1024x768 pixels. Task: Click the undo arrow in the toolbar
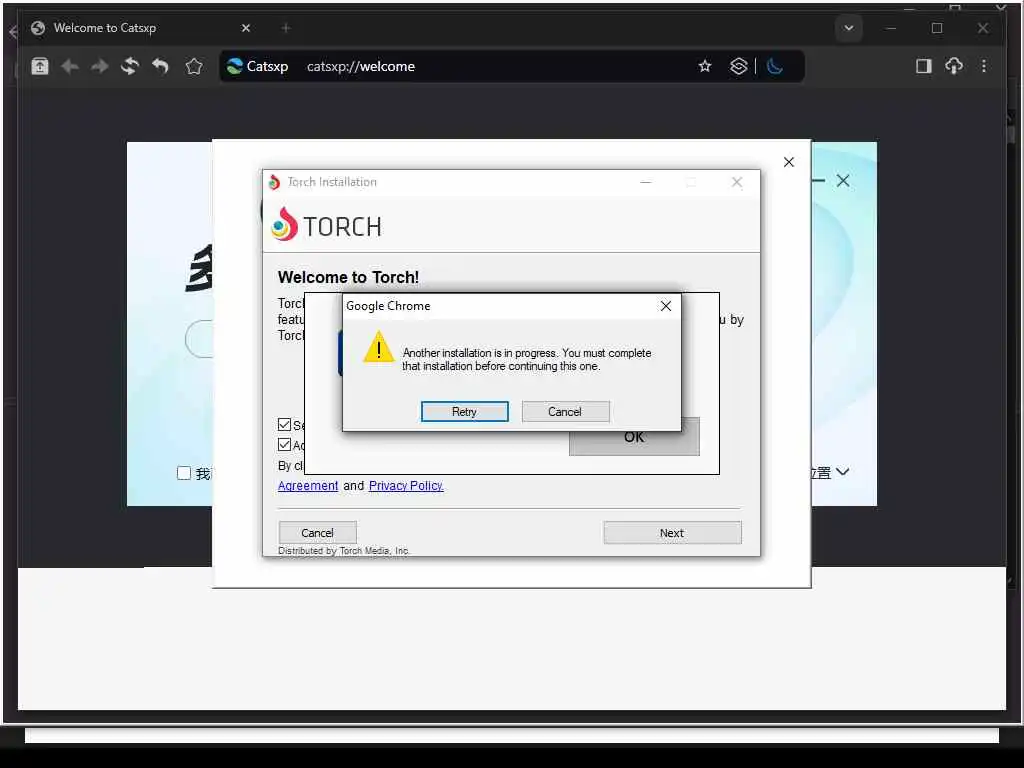pos(160,66)
